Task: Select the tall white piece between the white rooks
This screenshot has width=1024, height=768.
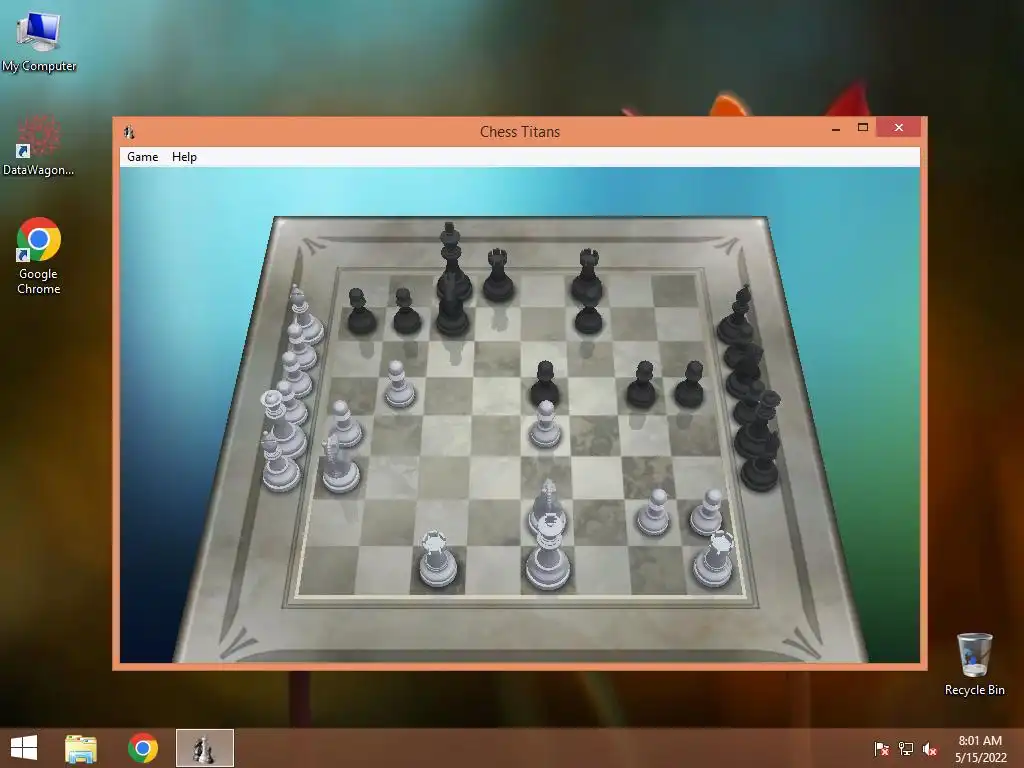Action: tap(548, 552)
